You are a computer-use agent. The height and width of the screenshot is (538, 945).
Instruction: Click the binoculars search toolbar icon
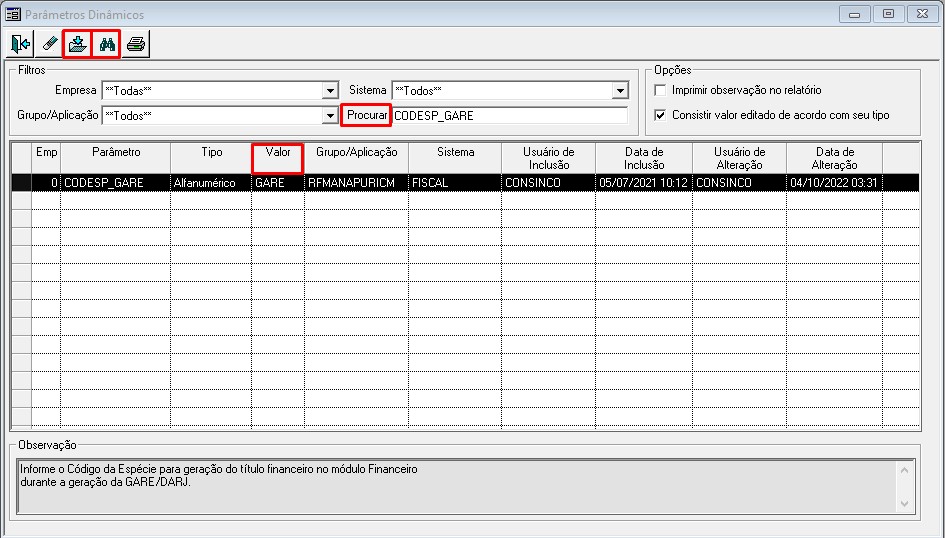107,44
